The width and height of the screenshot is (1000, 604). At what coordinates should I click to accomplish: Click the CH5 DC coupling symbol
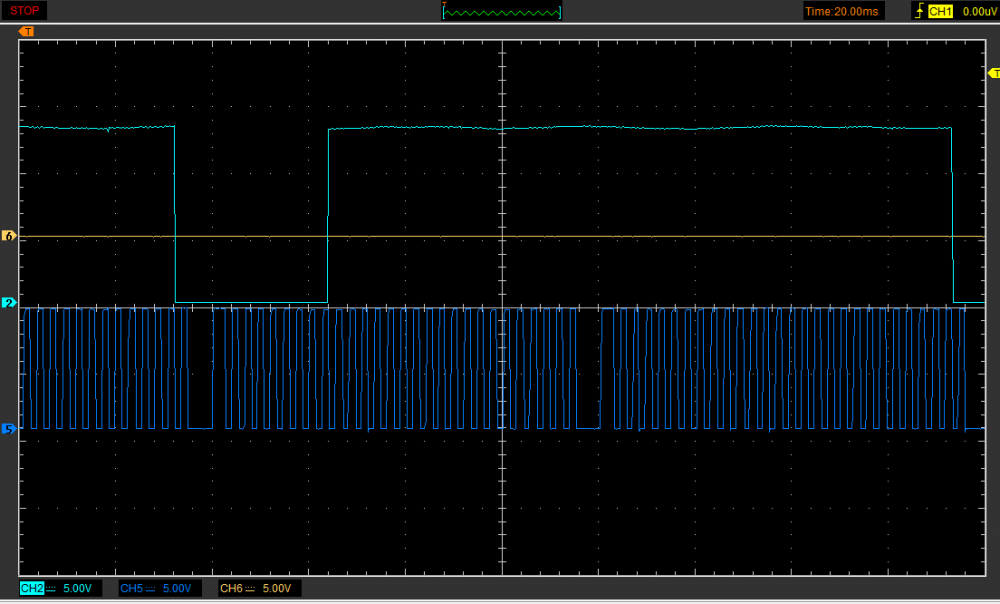151,589
